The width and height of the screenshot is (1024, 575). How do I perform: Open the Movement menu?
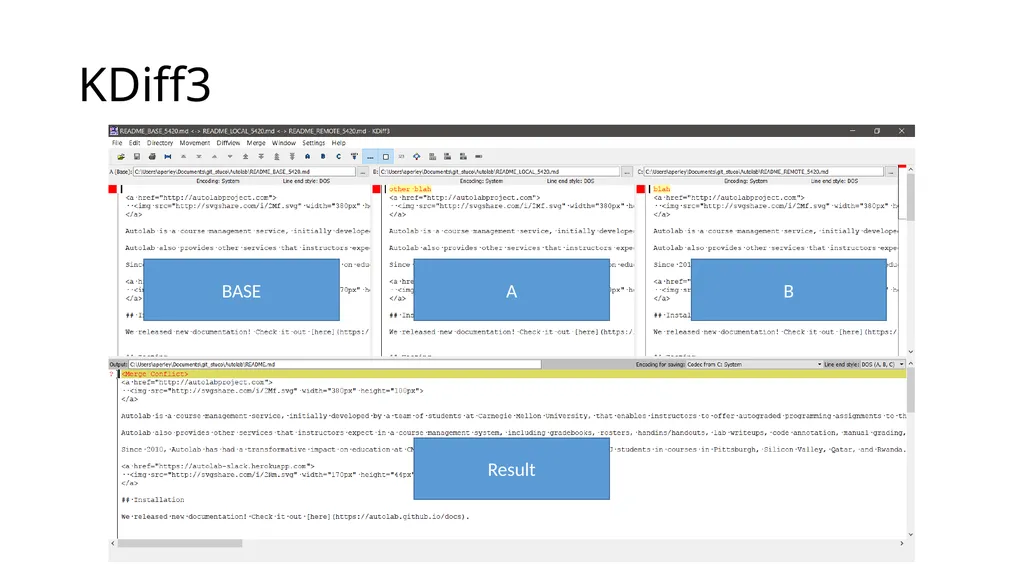pyautogui.click(x=195, y=142)
